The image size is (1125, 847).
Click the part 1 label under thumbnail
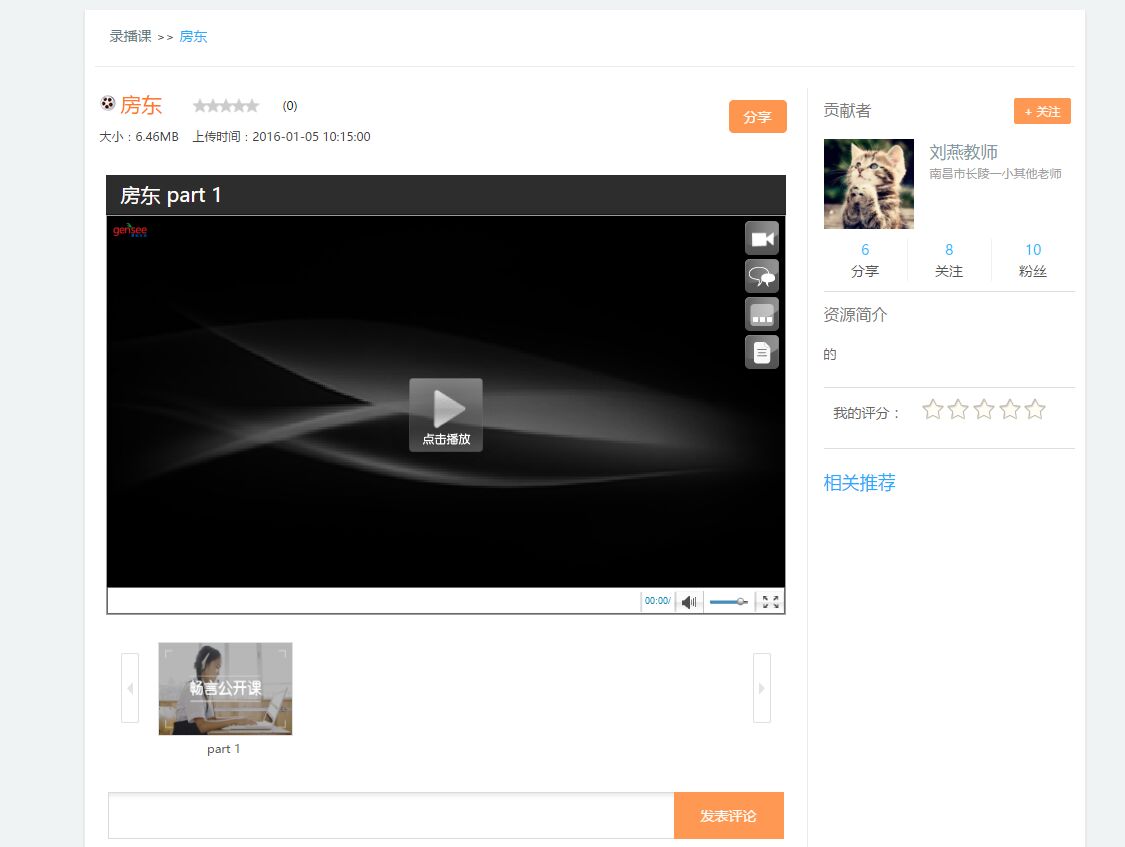(x=224, y=749)
